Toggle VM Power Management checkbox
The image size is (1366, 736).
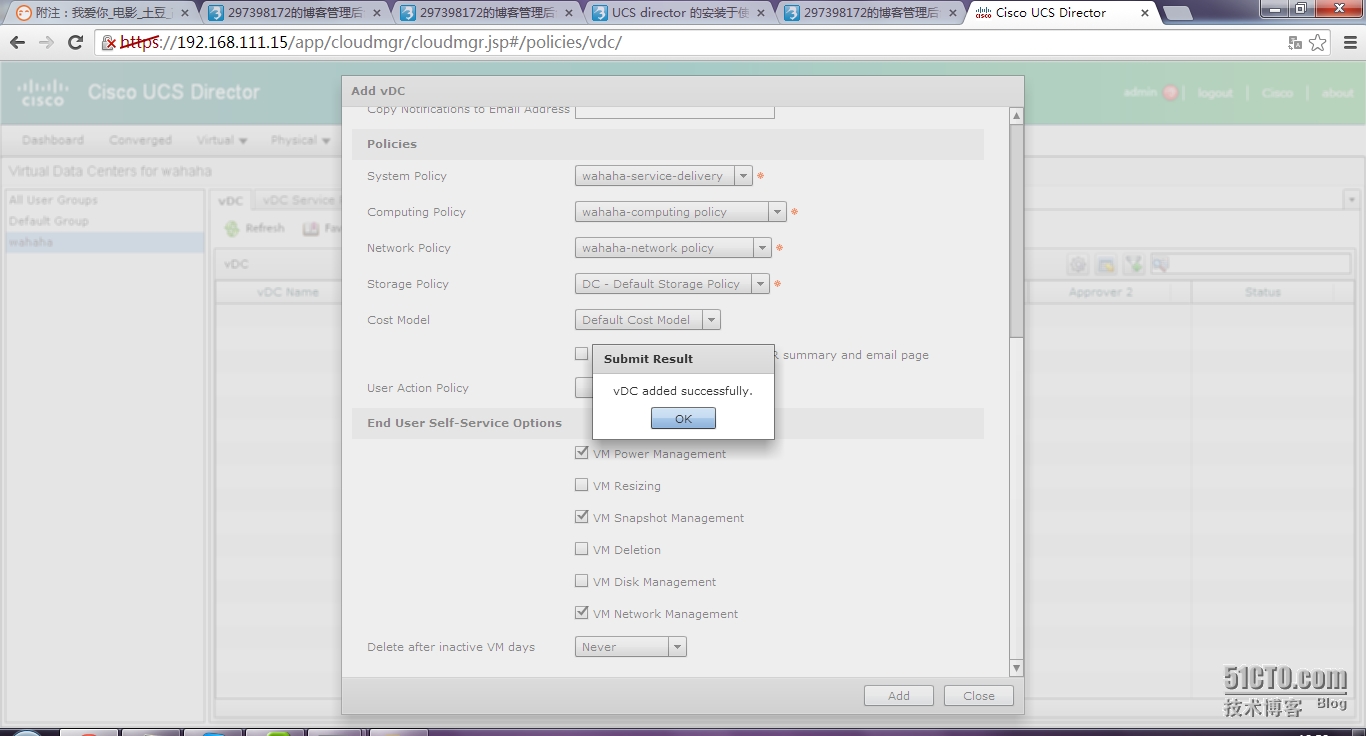click(x=581, y=453)
